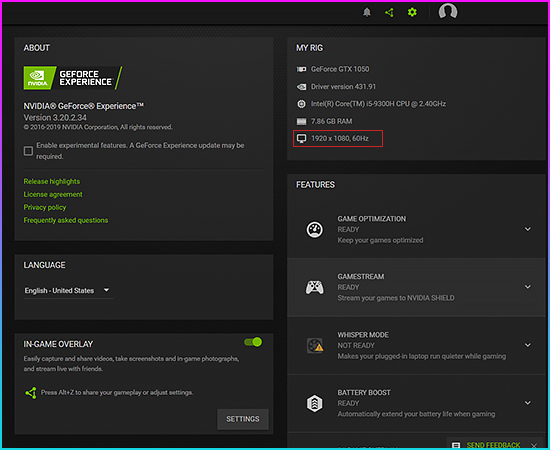Click the Version 3.20.2.34 text
Image resolution: width=550 pixels, height=450 pixels.
[55, 117]
